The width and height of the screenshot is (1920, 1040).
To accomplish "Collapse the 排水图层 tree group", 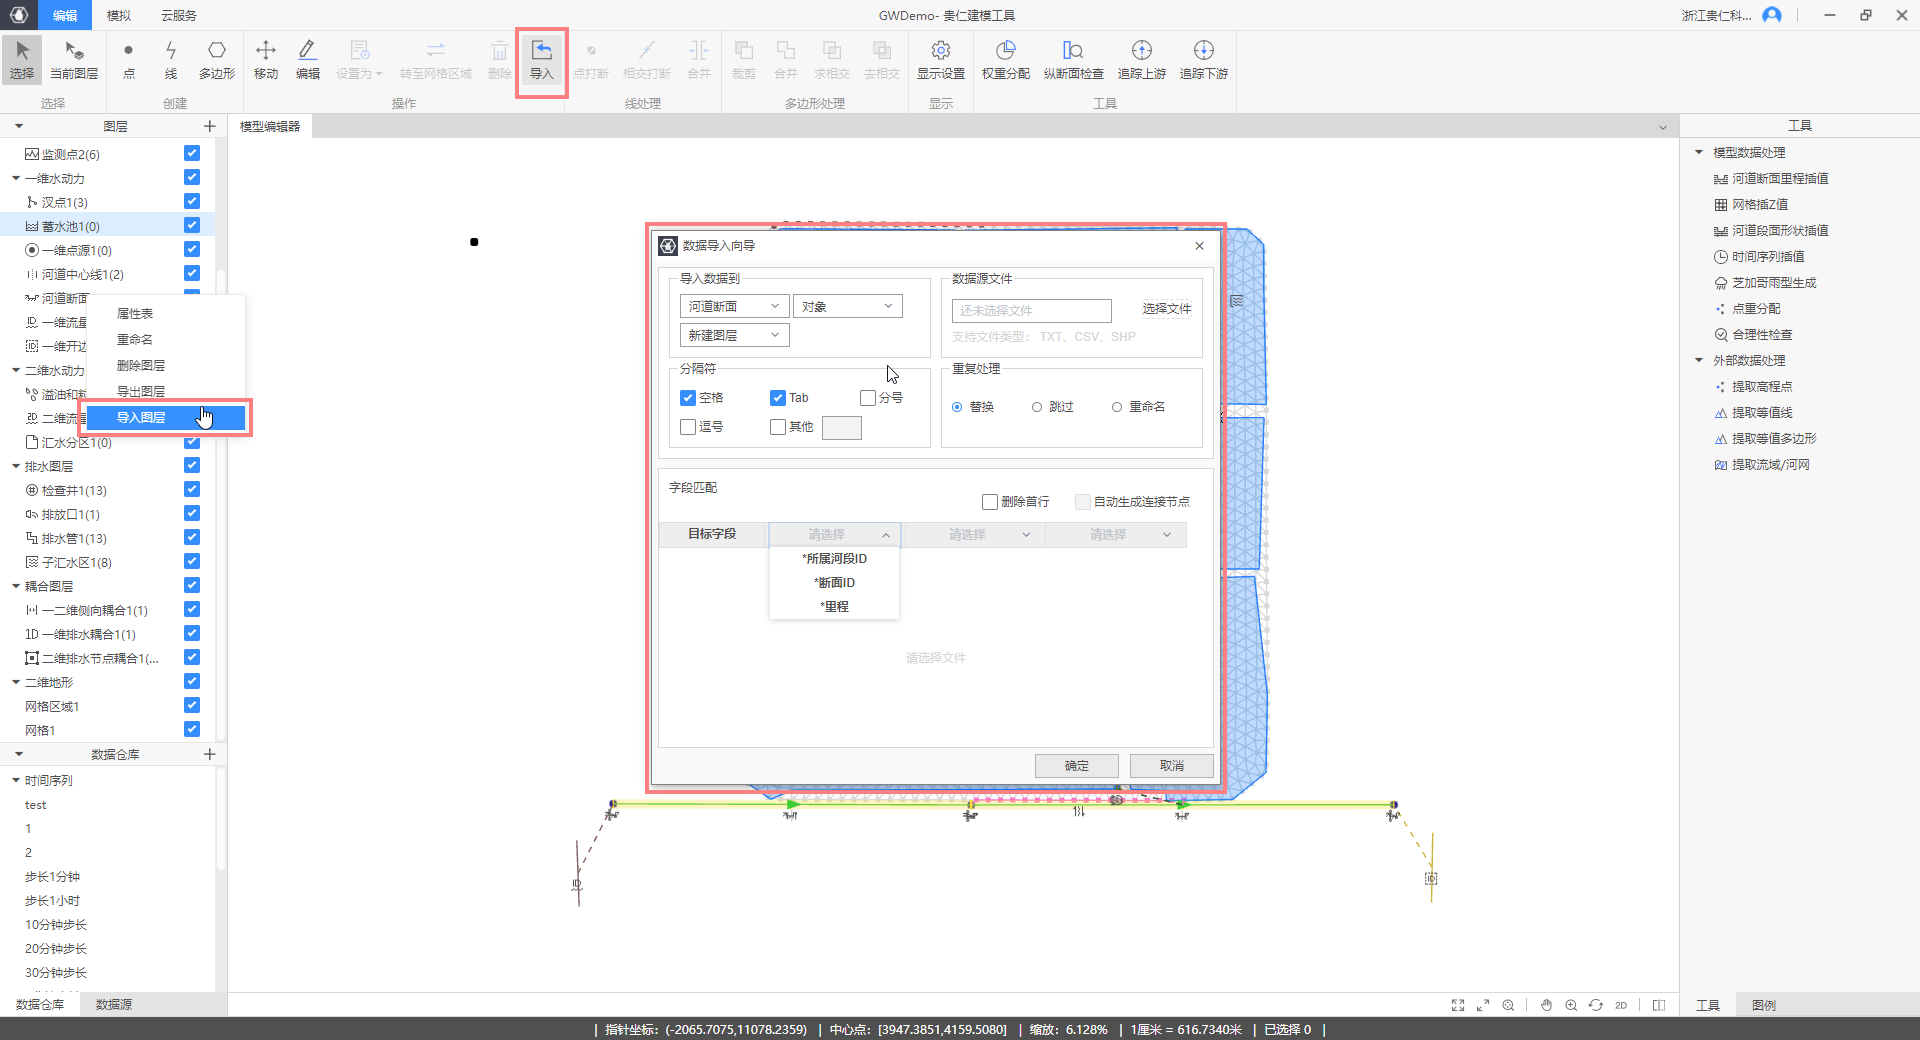I will pos(16,467).
